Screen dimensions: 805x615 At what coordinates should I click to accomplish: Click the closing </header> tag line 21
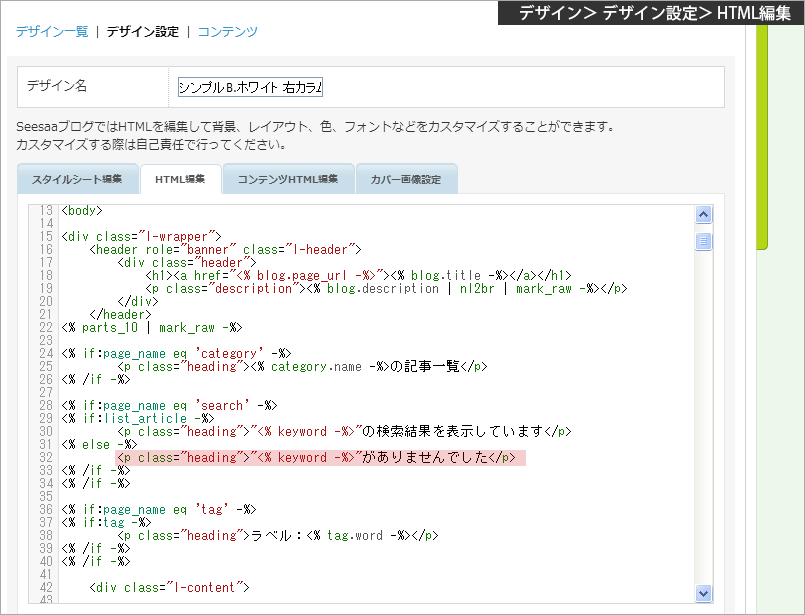(x=121, y=315)
